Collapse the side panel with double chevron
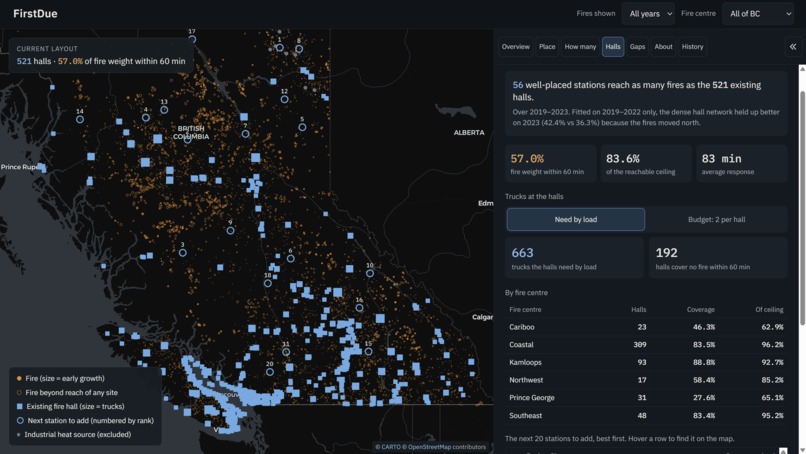Viewport: 806px width, 454px height. tap(793, 47)
